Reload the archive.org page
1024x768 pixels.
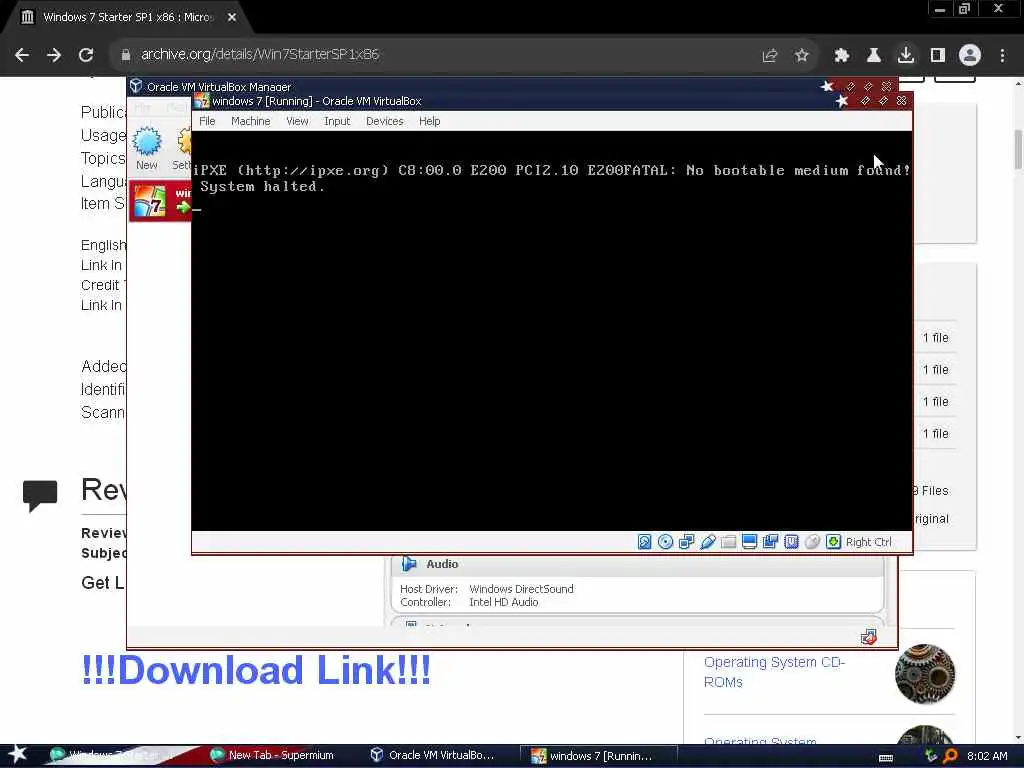coord(86,55)
